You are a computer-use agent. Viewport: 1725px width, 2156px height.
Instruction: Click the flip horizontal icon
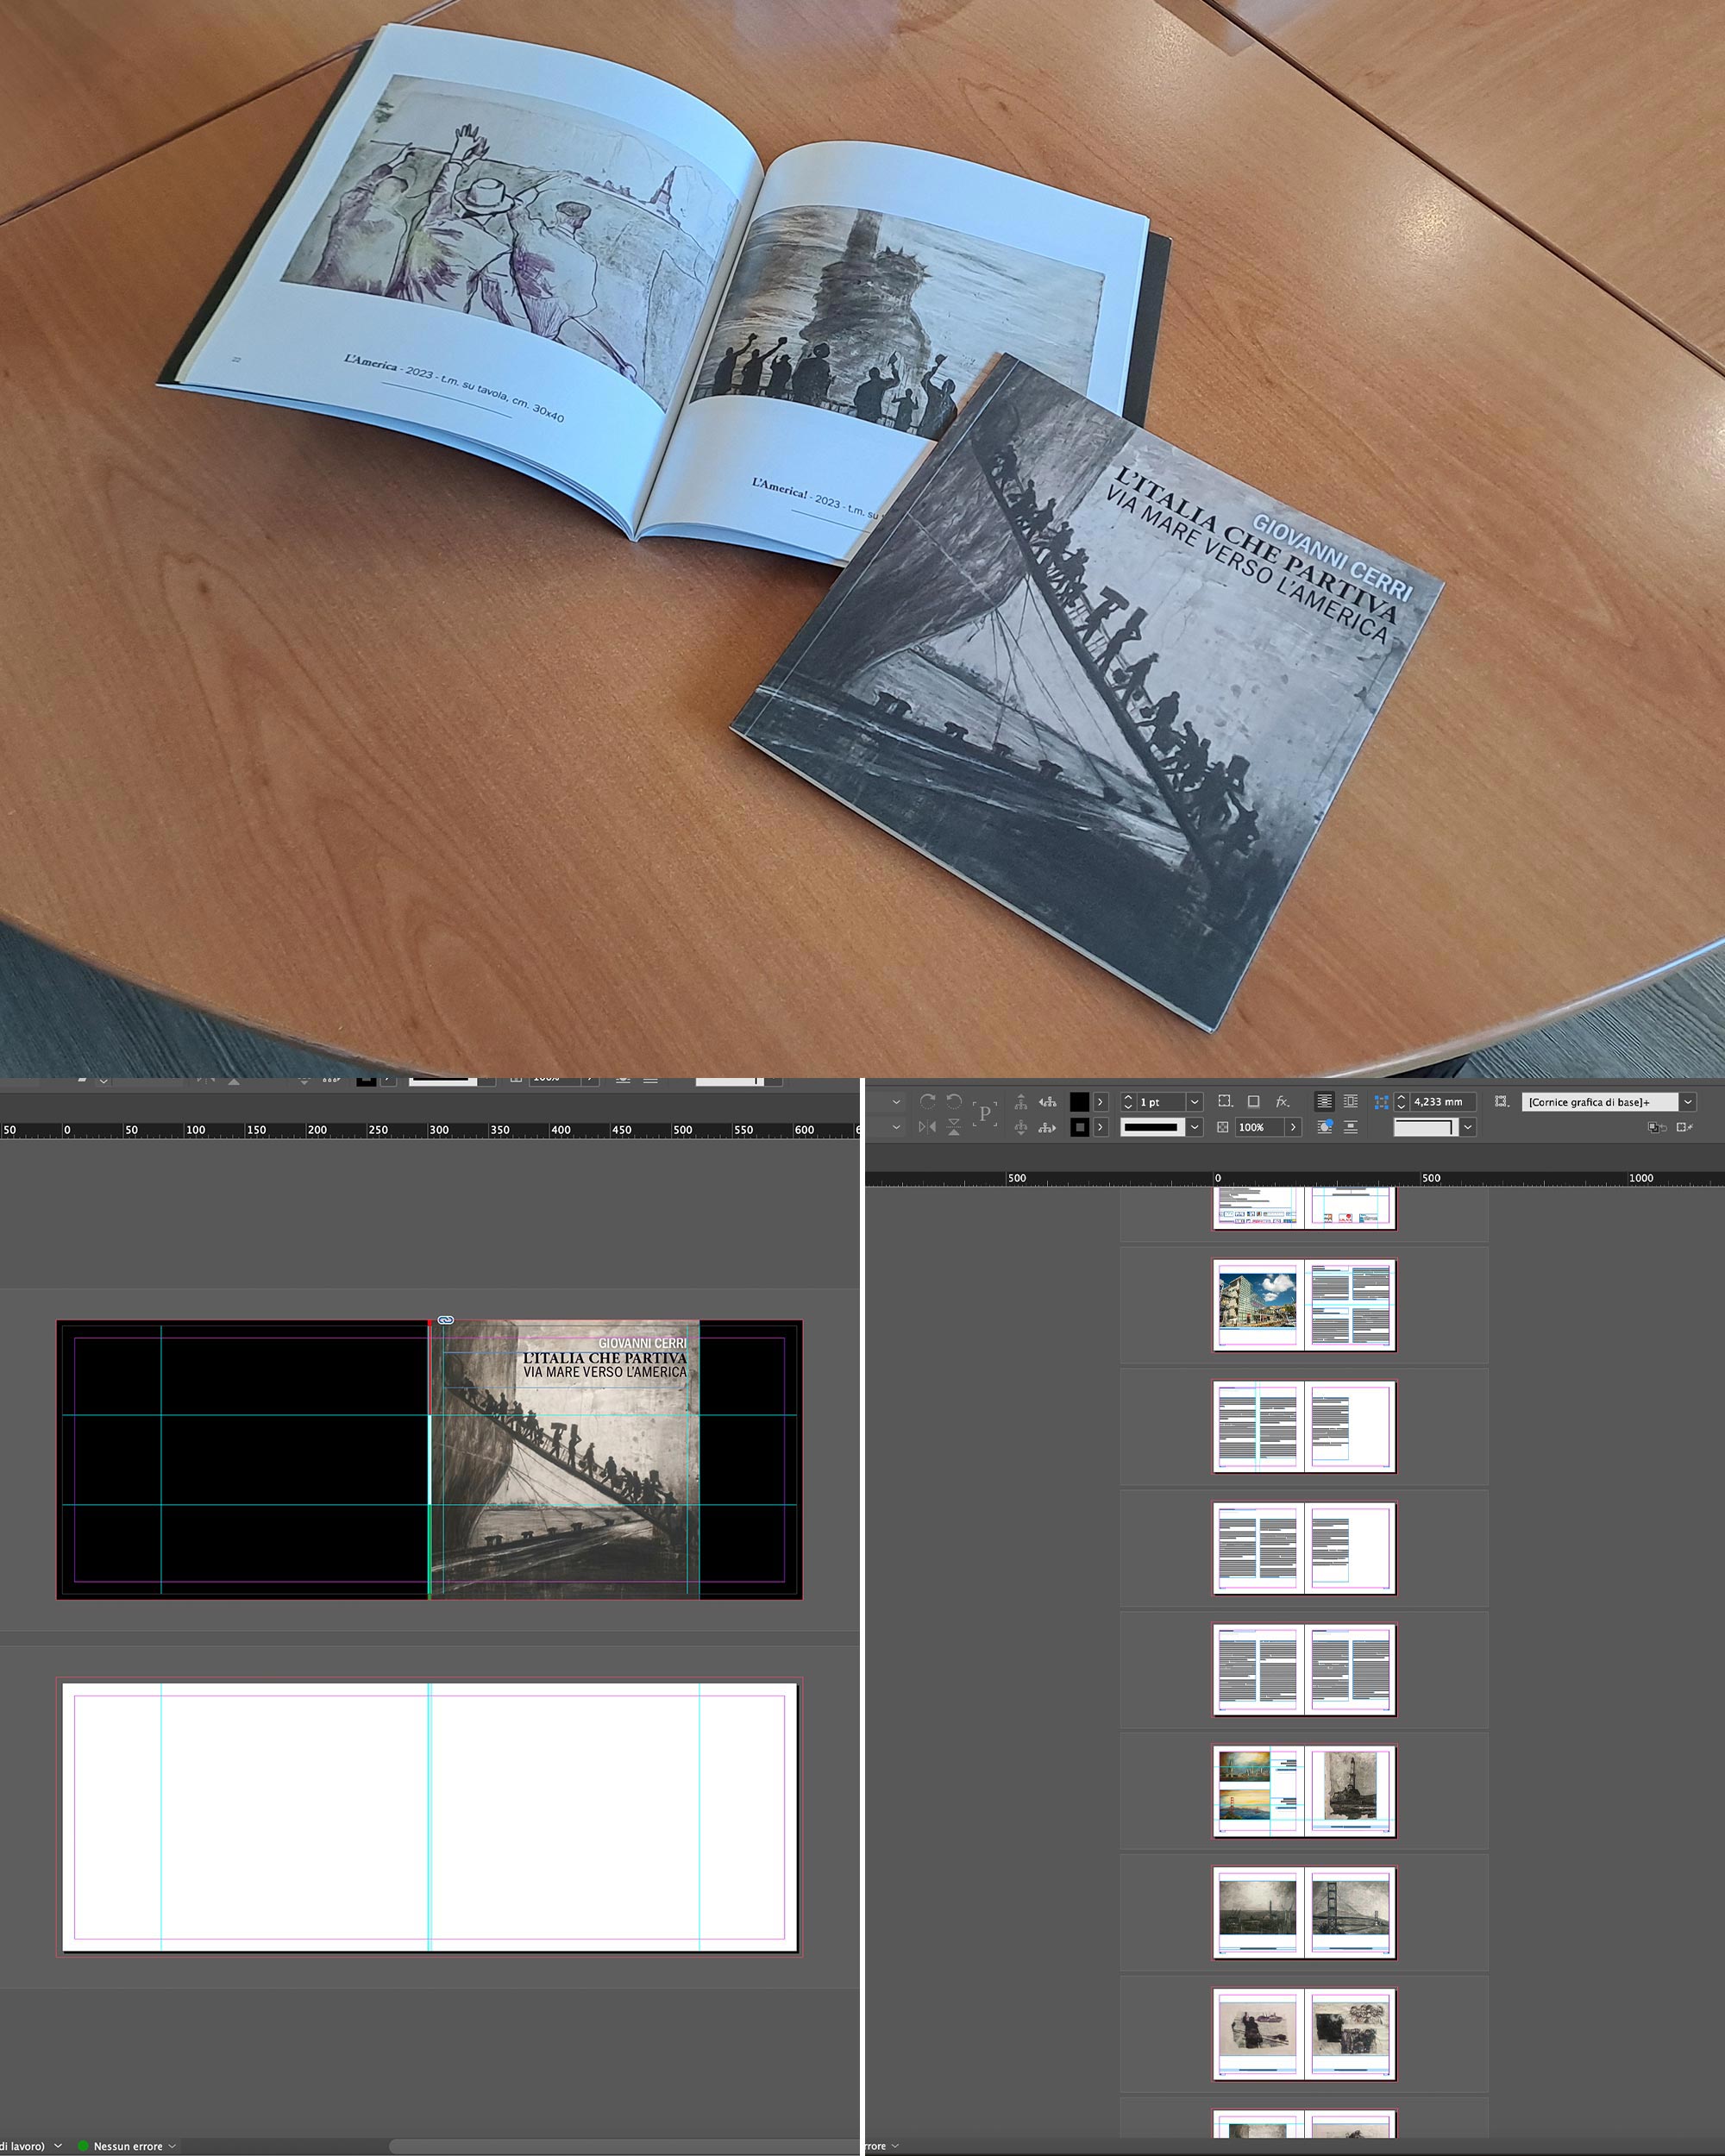(927, 1127)
